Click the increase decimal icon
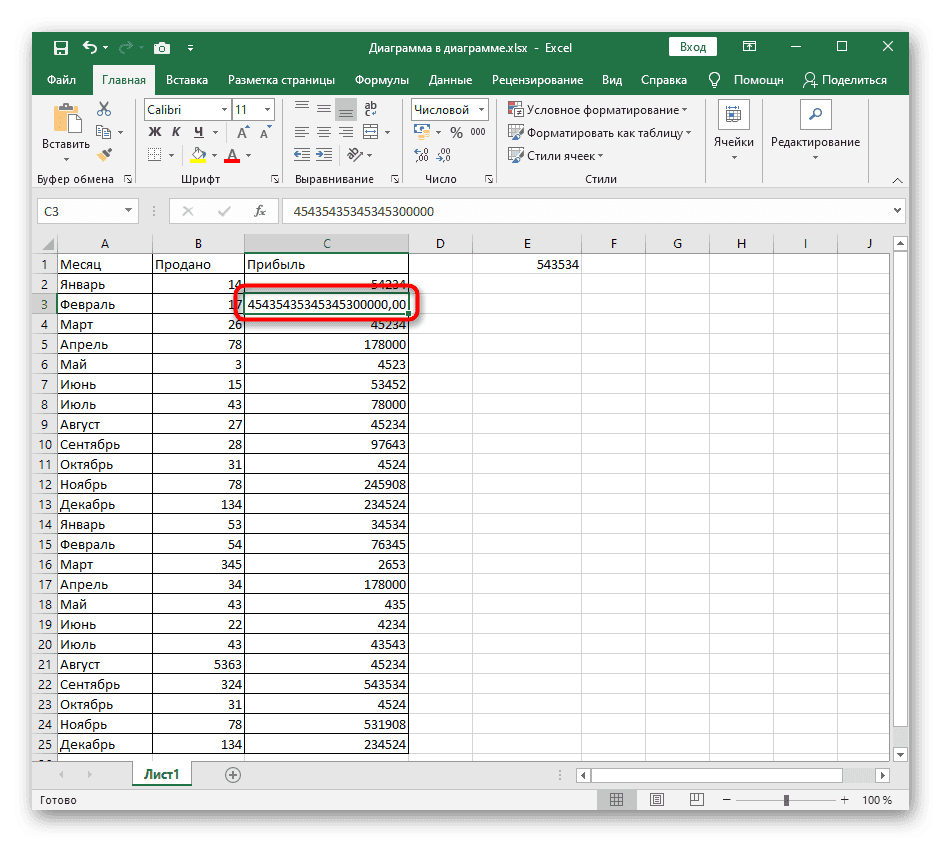The width and height of the screenshot is (941, 842). (421, 155)
